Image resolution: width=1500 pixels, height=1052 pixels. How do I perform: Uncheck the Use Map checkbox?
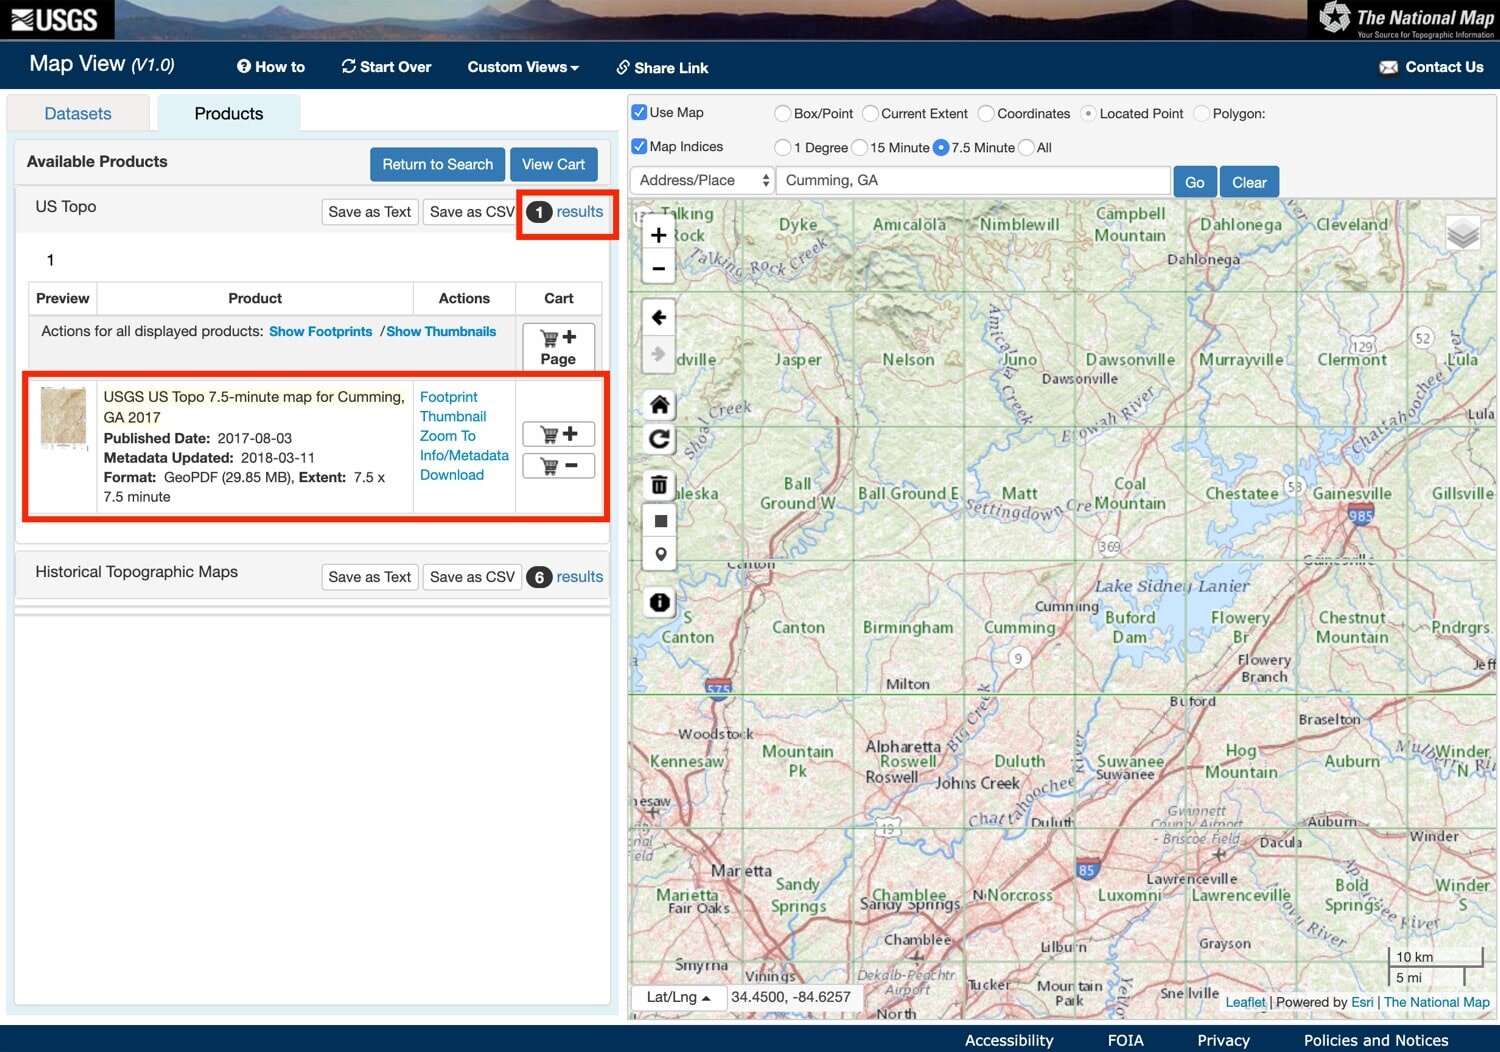click(x=639, y=112)
